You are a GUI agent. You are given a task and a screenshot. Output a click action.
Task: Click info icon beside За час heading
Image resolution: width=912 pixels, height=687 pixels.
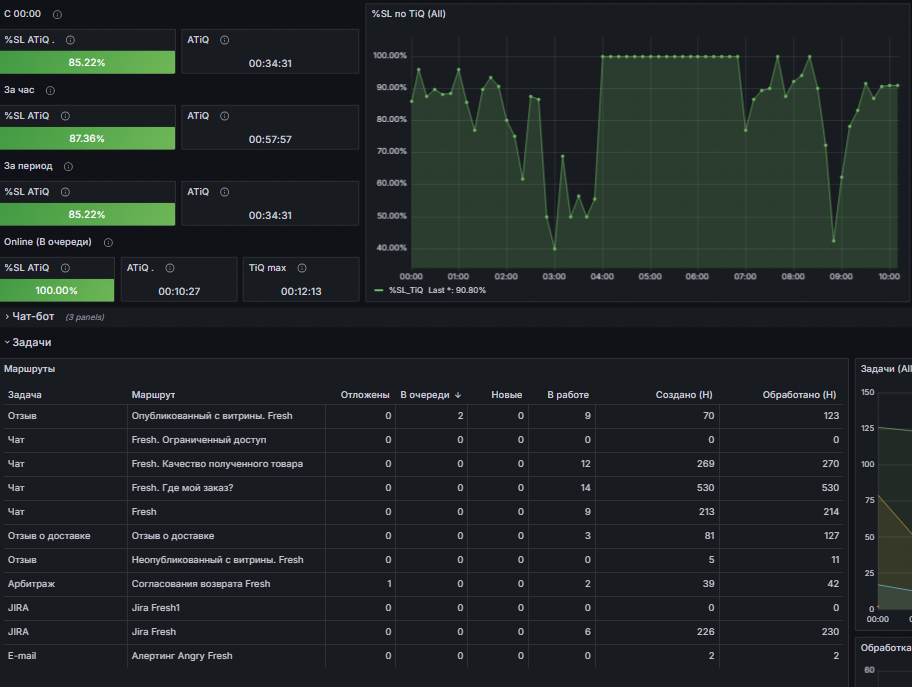50,90
